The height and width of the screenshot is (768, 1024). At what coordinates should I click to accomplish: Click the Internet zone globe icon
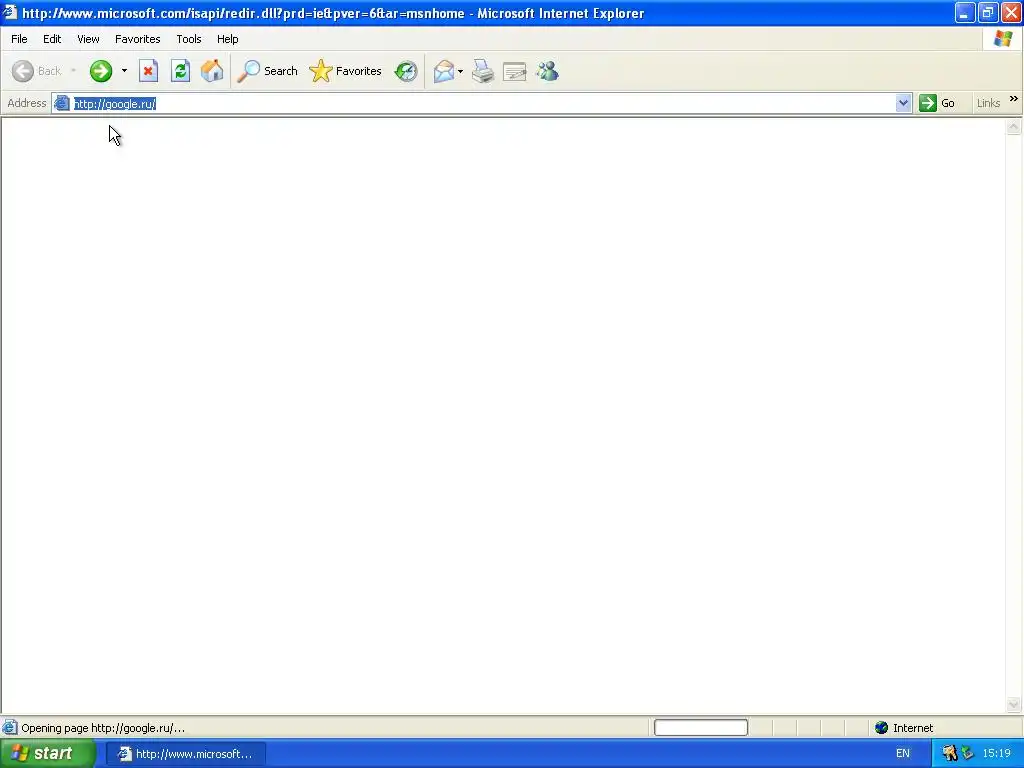coord(882,728)
